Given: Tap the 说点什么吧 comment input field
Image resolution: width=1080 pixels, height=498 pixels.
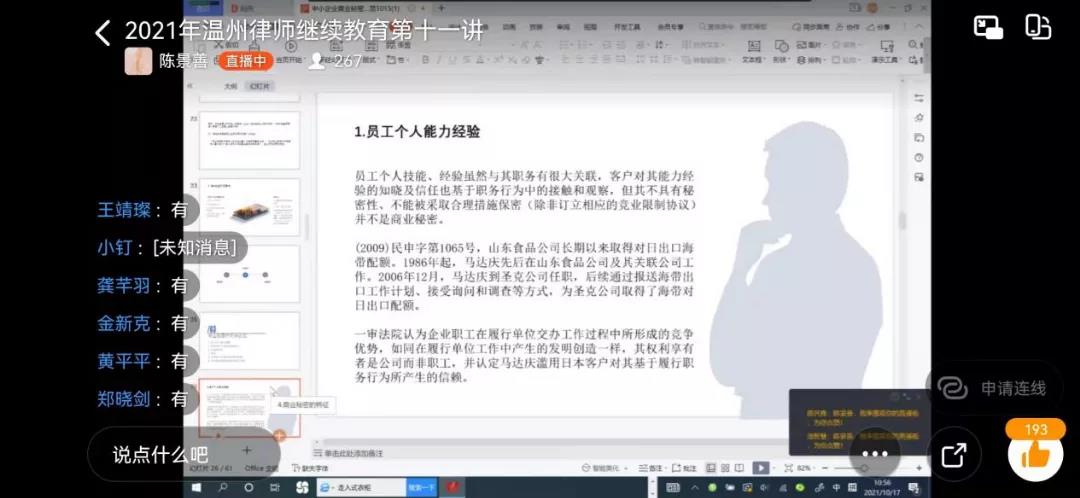Looking at the screenshot, I should pos(160,455).
